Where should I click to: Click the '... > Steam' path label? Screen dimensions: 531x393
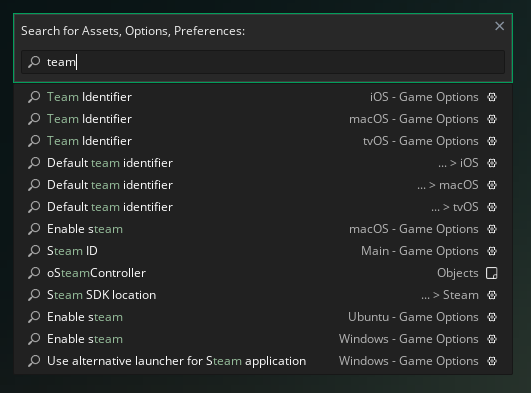[450, 295]
